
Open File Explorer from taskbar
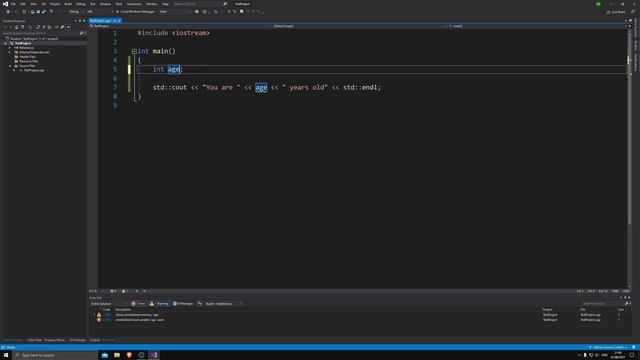click(117, 355)
